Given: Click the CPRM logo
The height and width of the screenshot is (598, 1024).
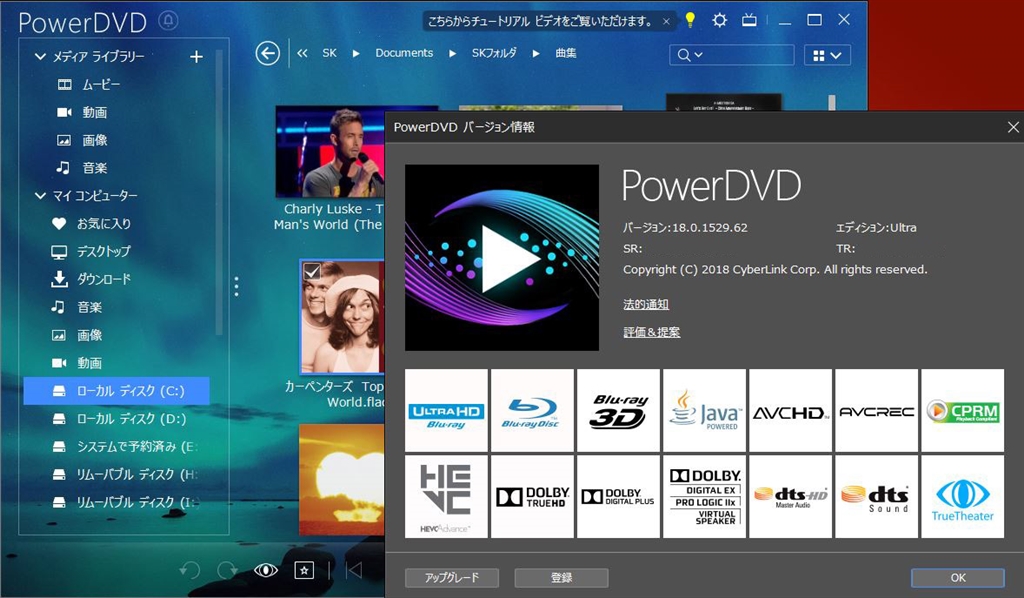Looking at the screenshot, I should point(963,411).
